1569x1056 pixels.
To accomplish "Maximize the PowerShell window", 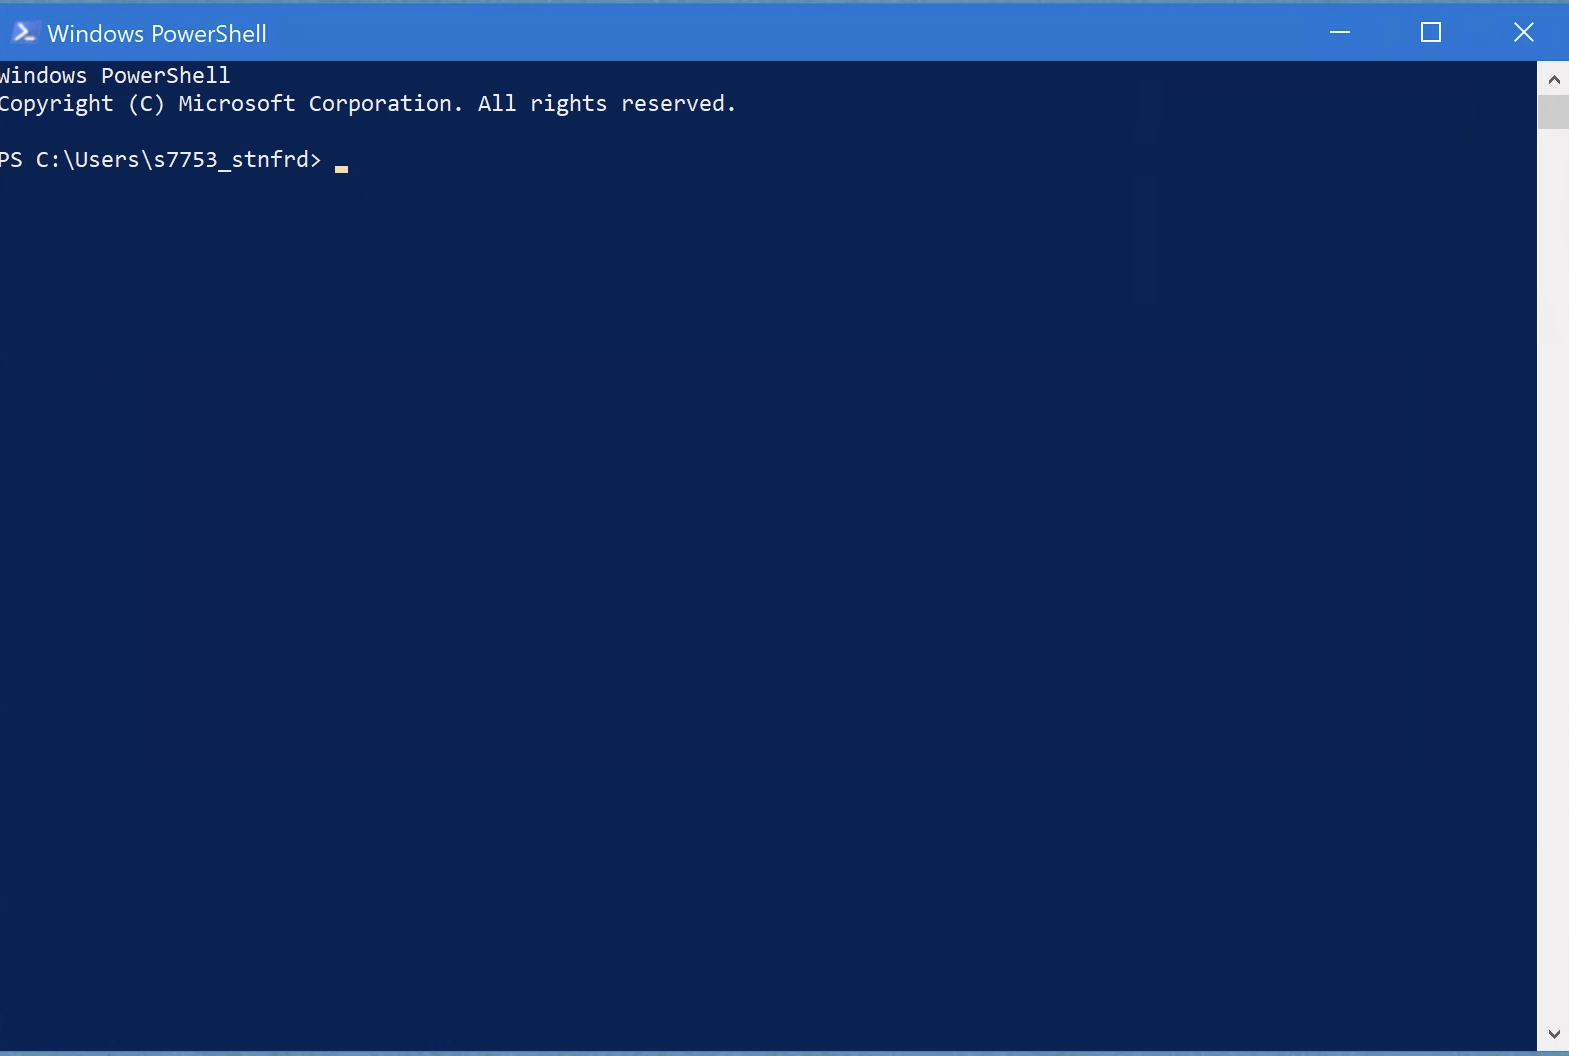I will tap(1431, 31).
